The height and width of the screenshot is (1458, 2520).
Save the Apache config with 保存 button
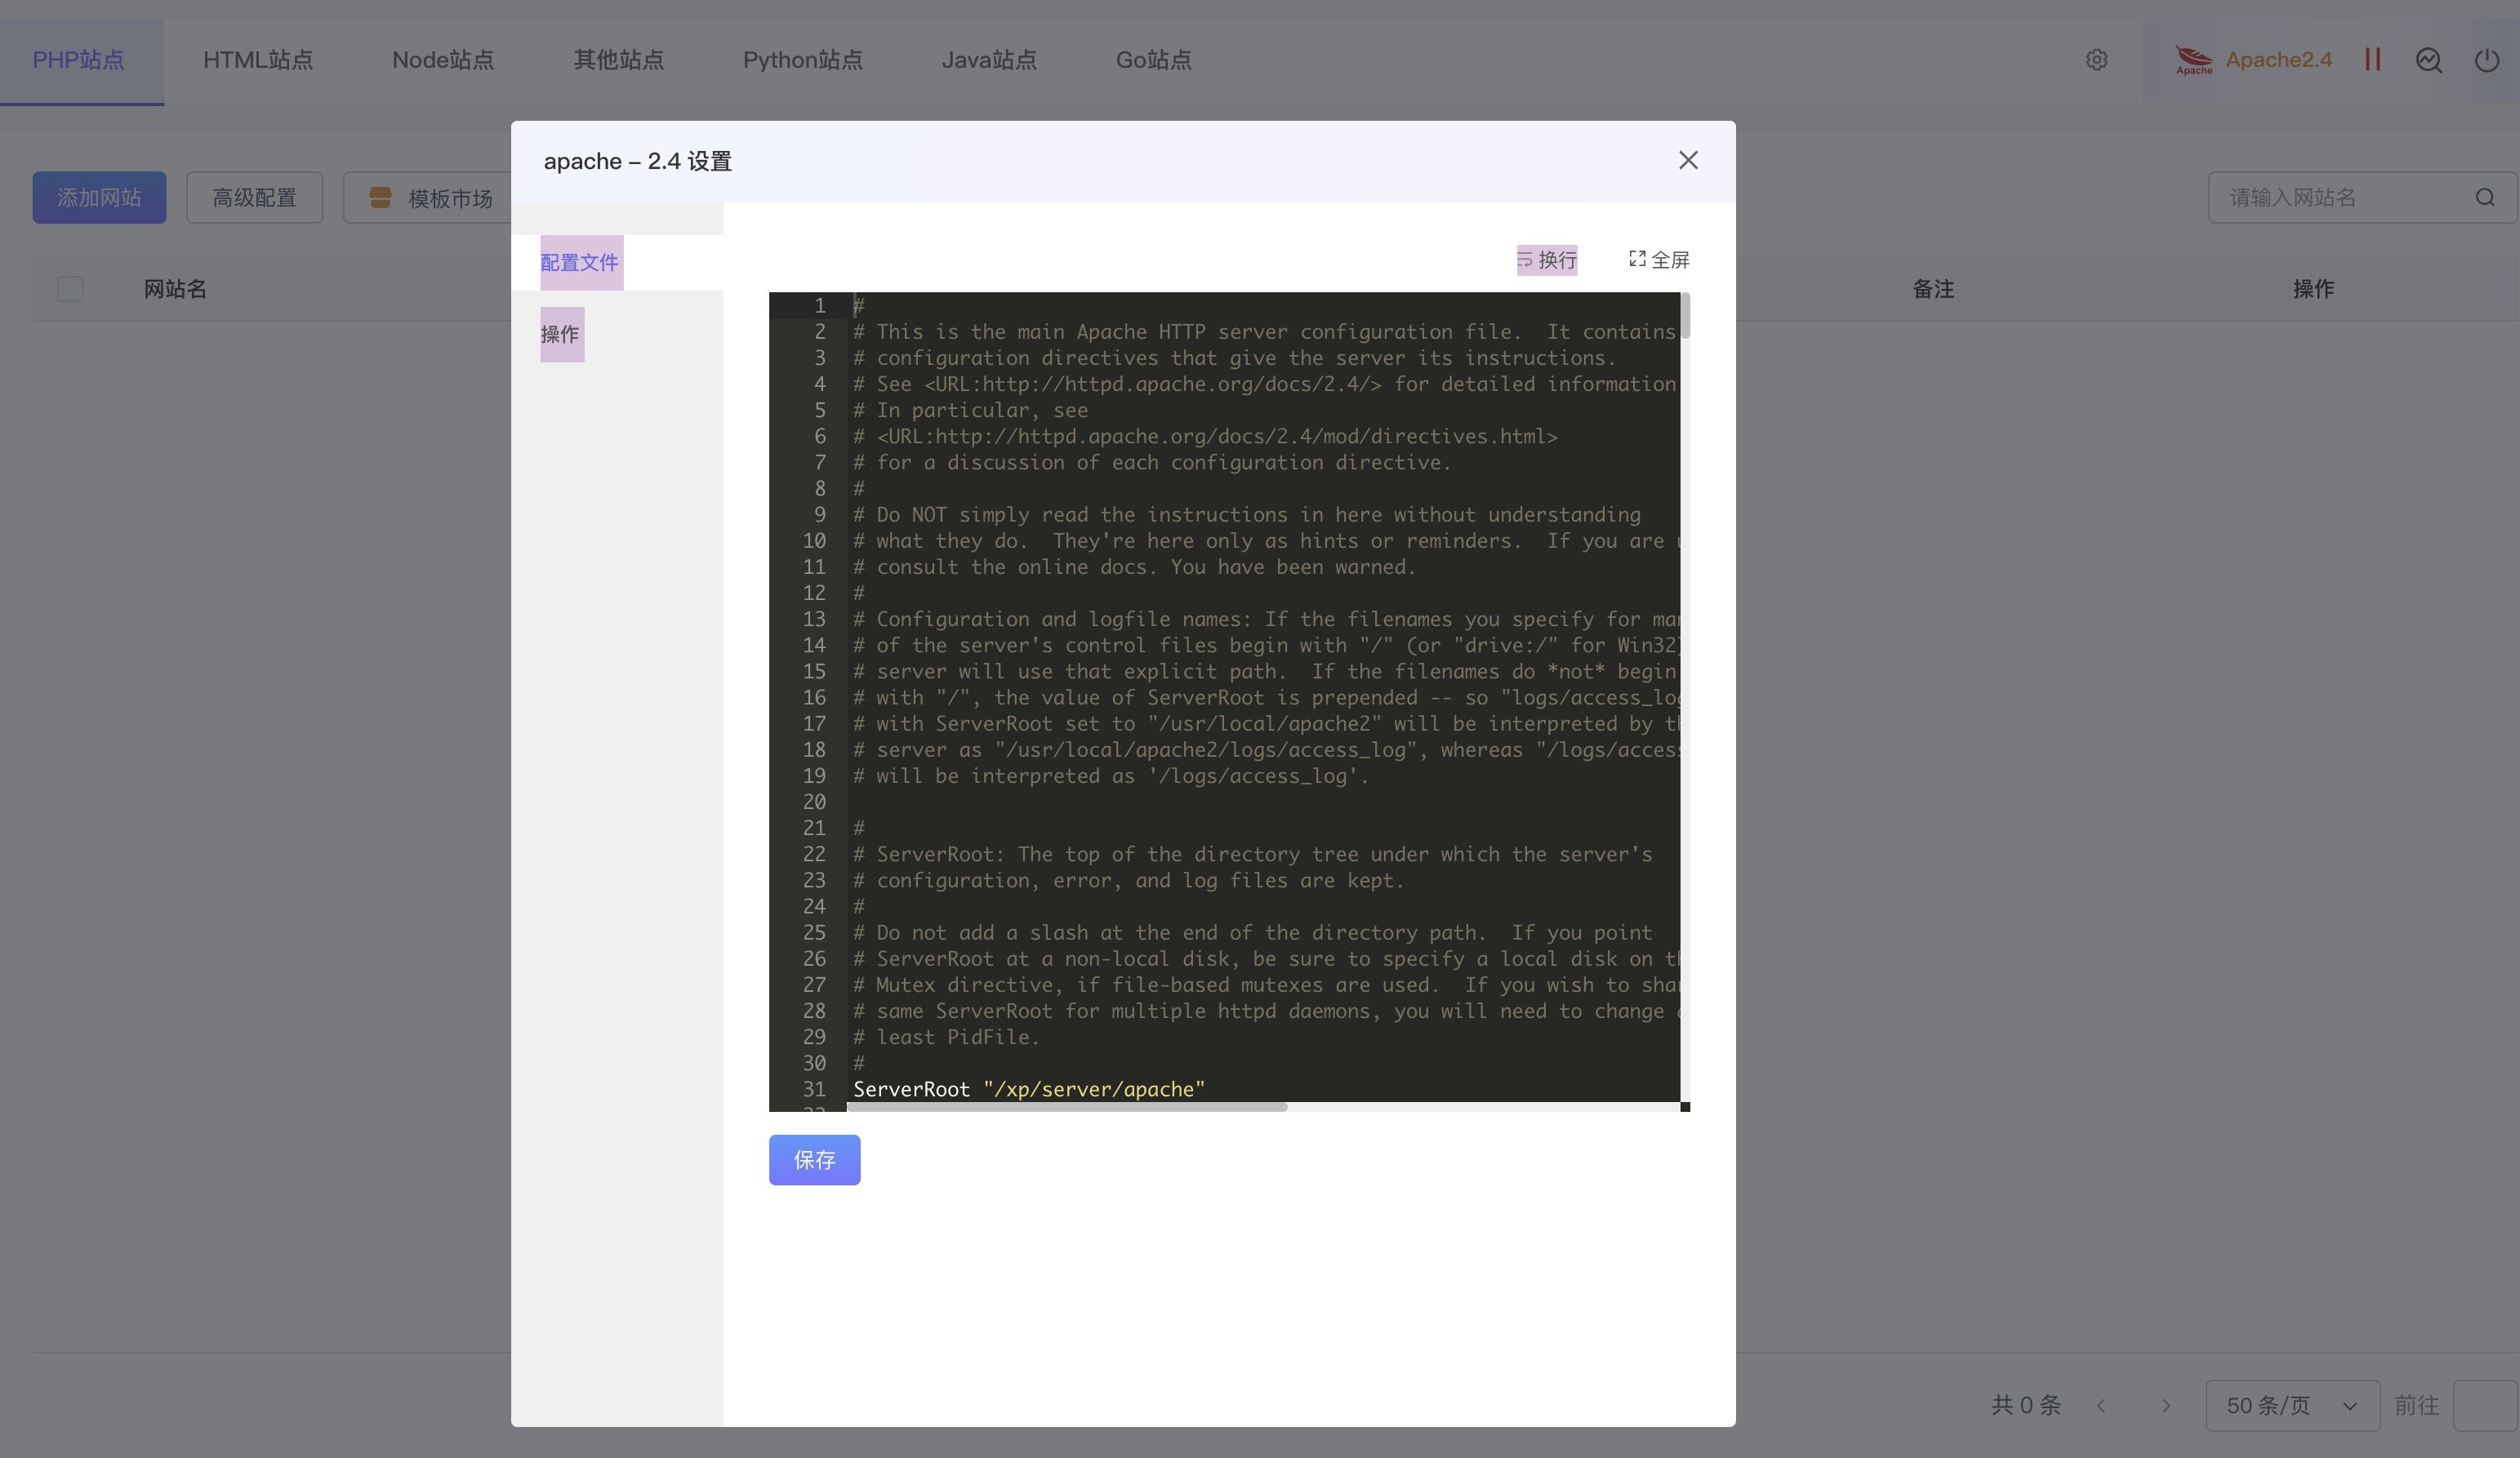814,1160
